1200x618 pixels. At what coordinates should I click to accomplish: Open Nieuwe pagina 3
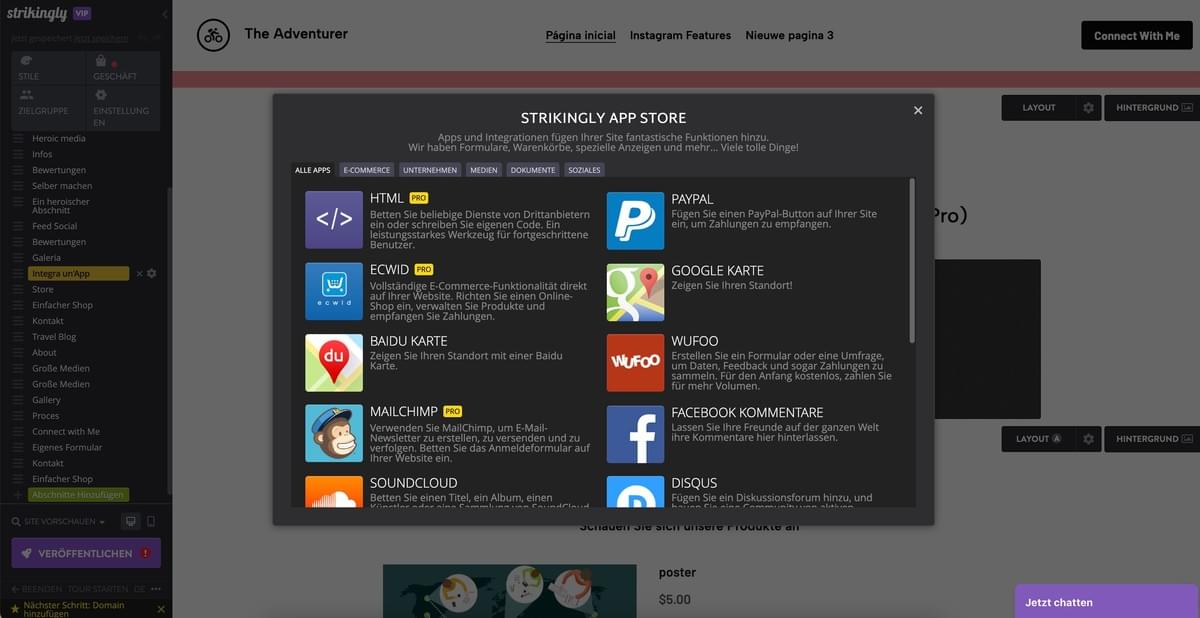(x=790, y=35)
